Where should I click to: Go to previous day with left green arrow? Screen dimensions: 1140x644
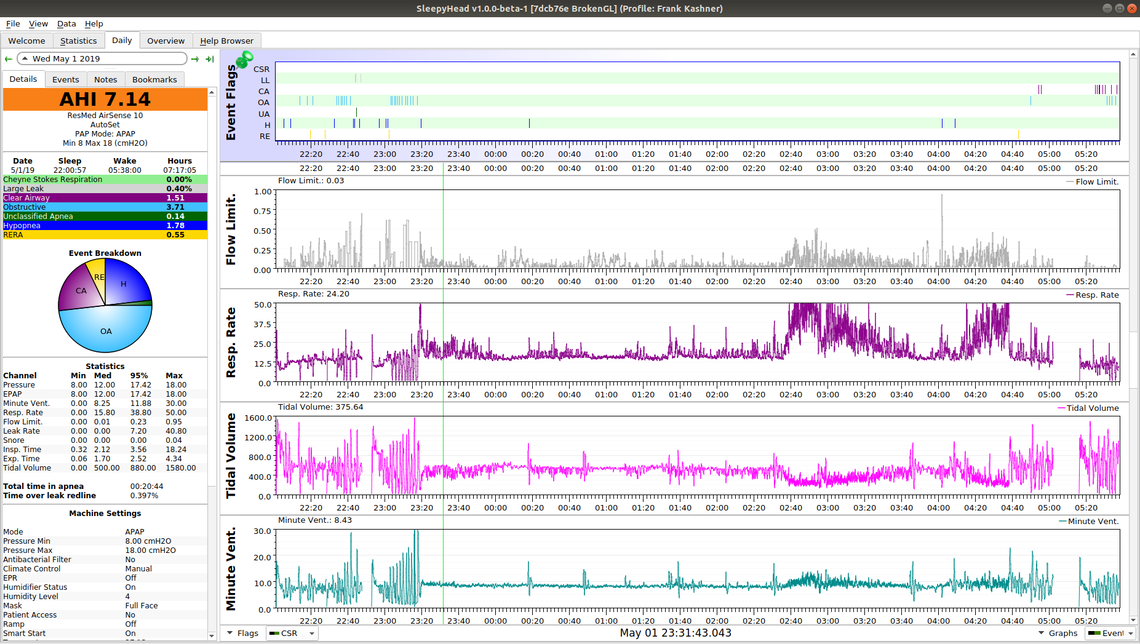click(x=8, y=59)
